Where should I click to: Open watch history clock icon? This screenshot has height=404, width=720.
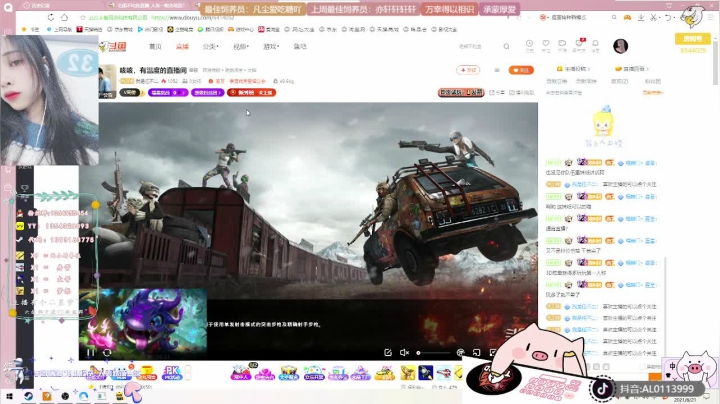[529, 45]
